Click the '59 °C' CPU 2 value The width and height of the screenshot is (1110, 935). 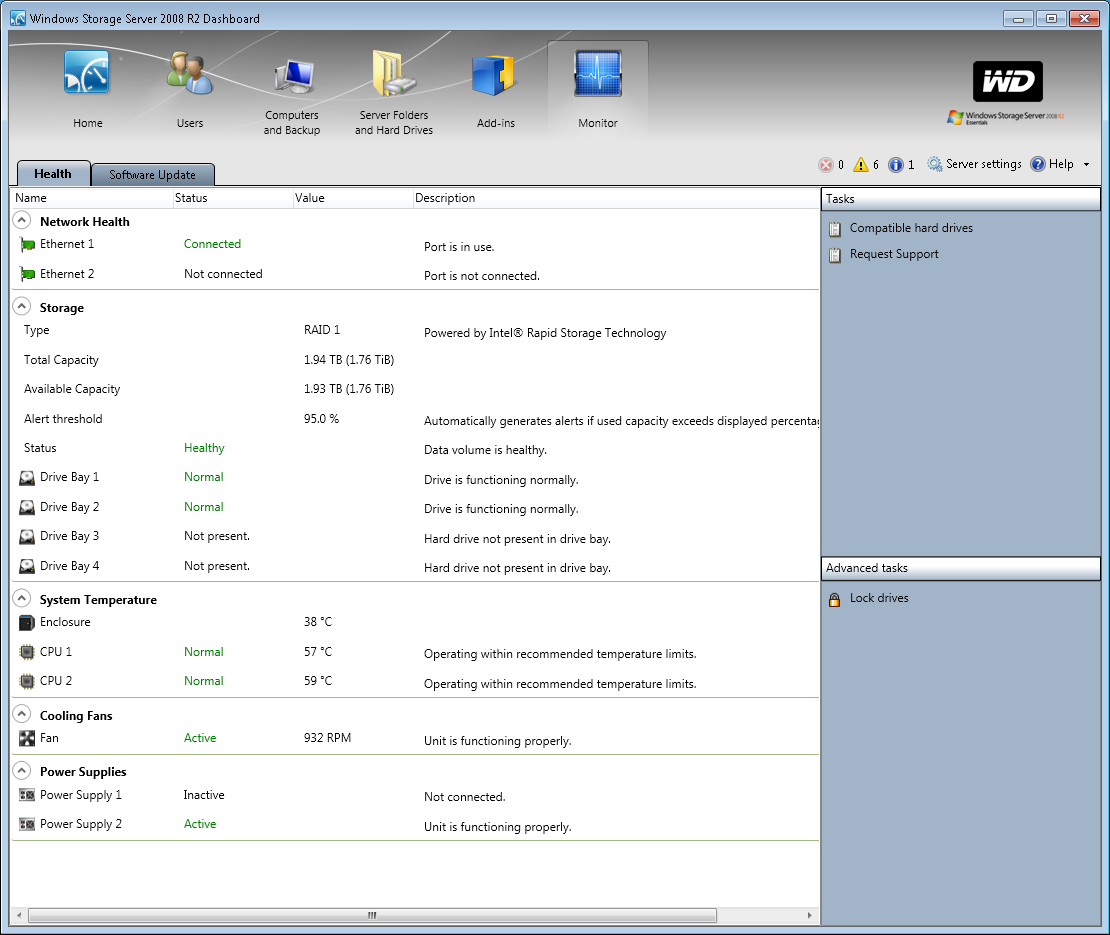(x=318, y=681)
